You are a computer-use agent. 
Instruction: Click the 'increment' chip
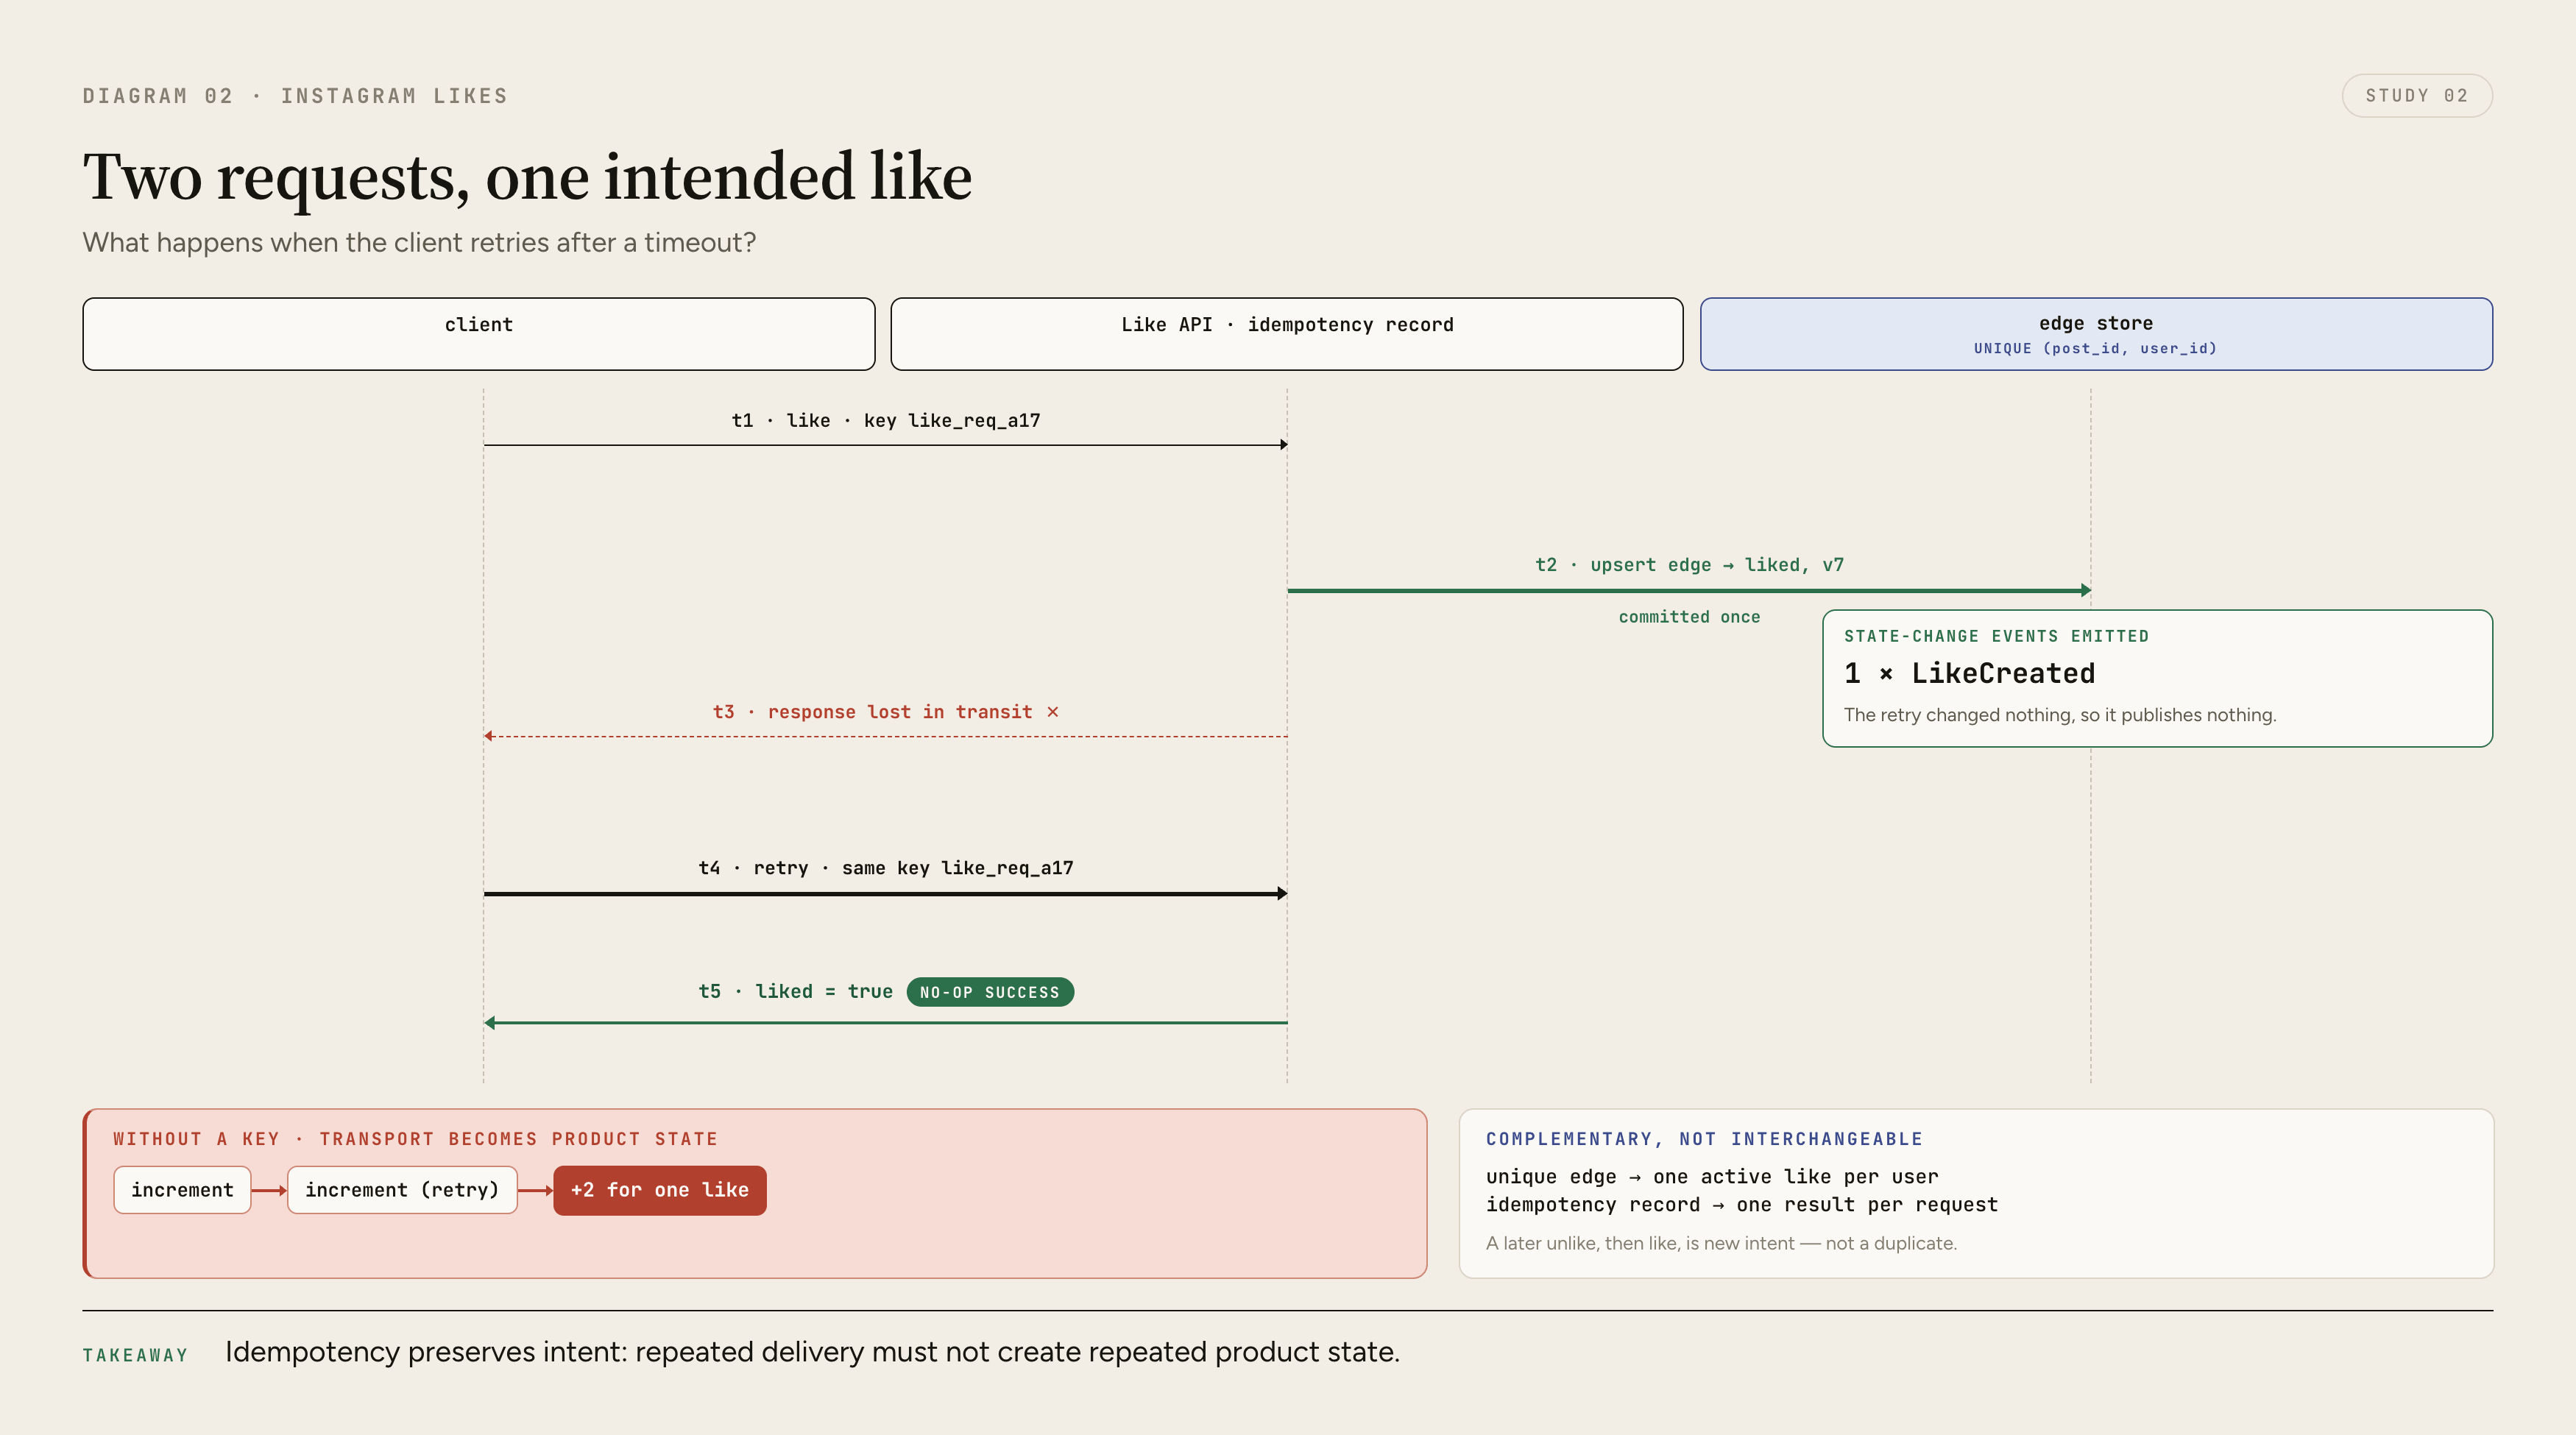[182, 1190]
